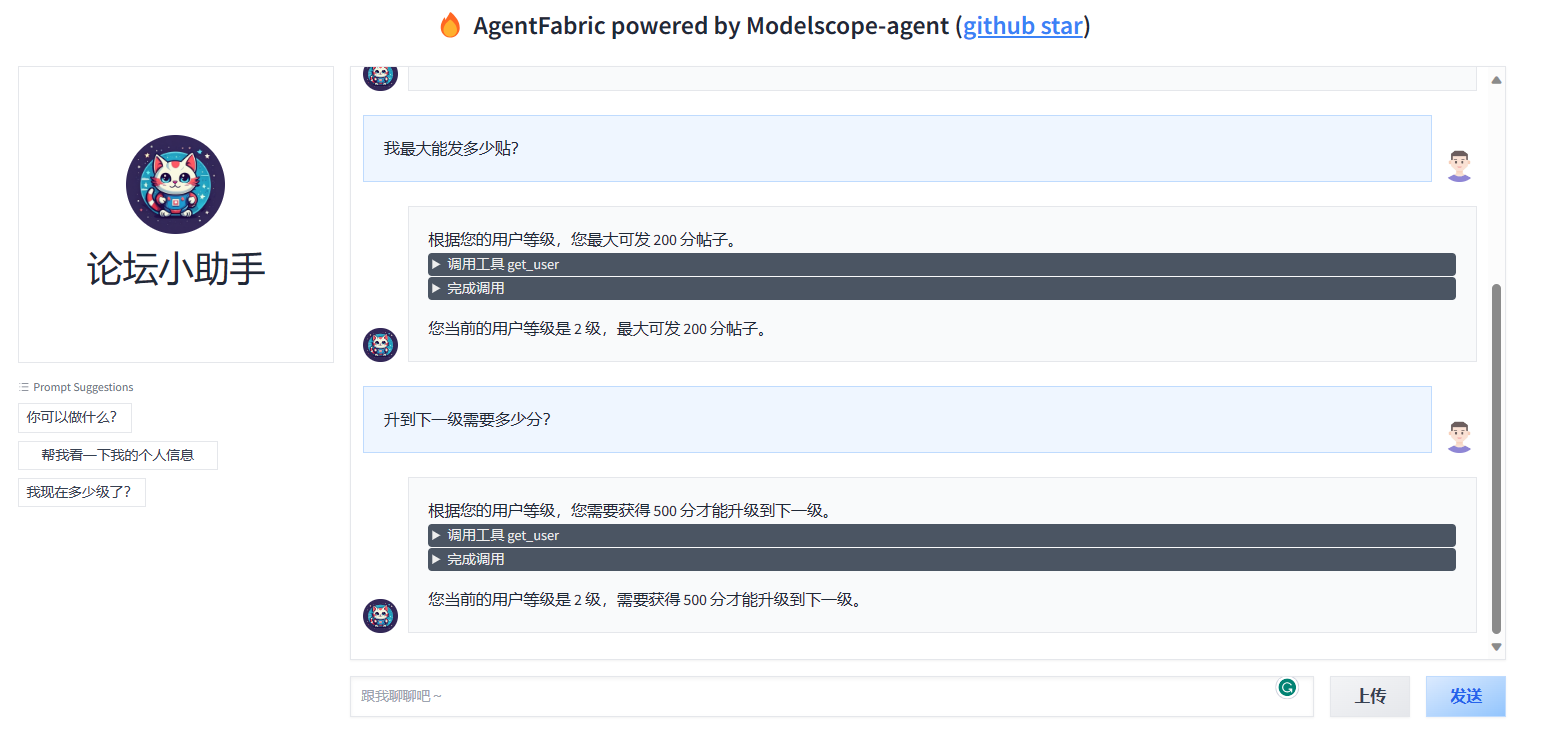Click text 根据您的用户等级,您最大可发 200 分帖子。
This screenshot has width=1549, height=746.
click(583, 240)
